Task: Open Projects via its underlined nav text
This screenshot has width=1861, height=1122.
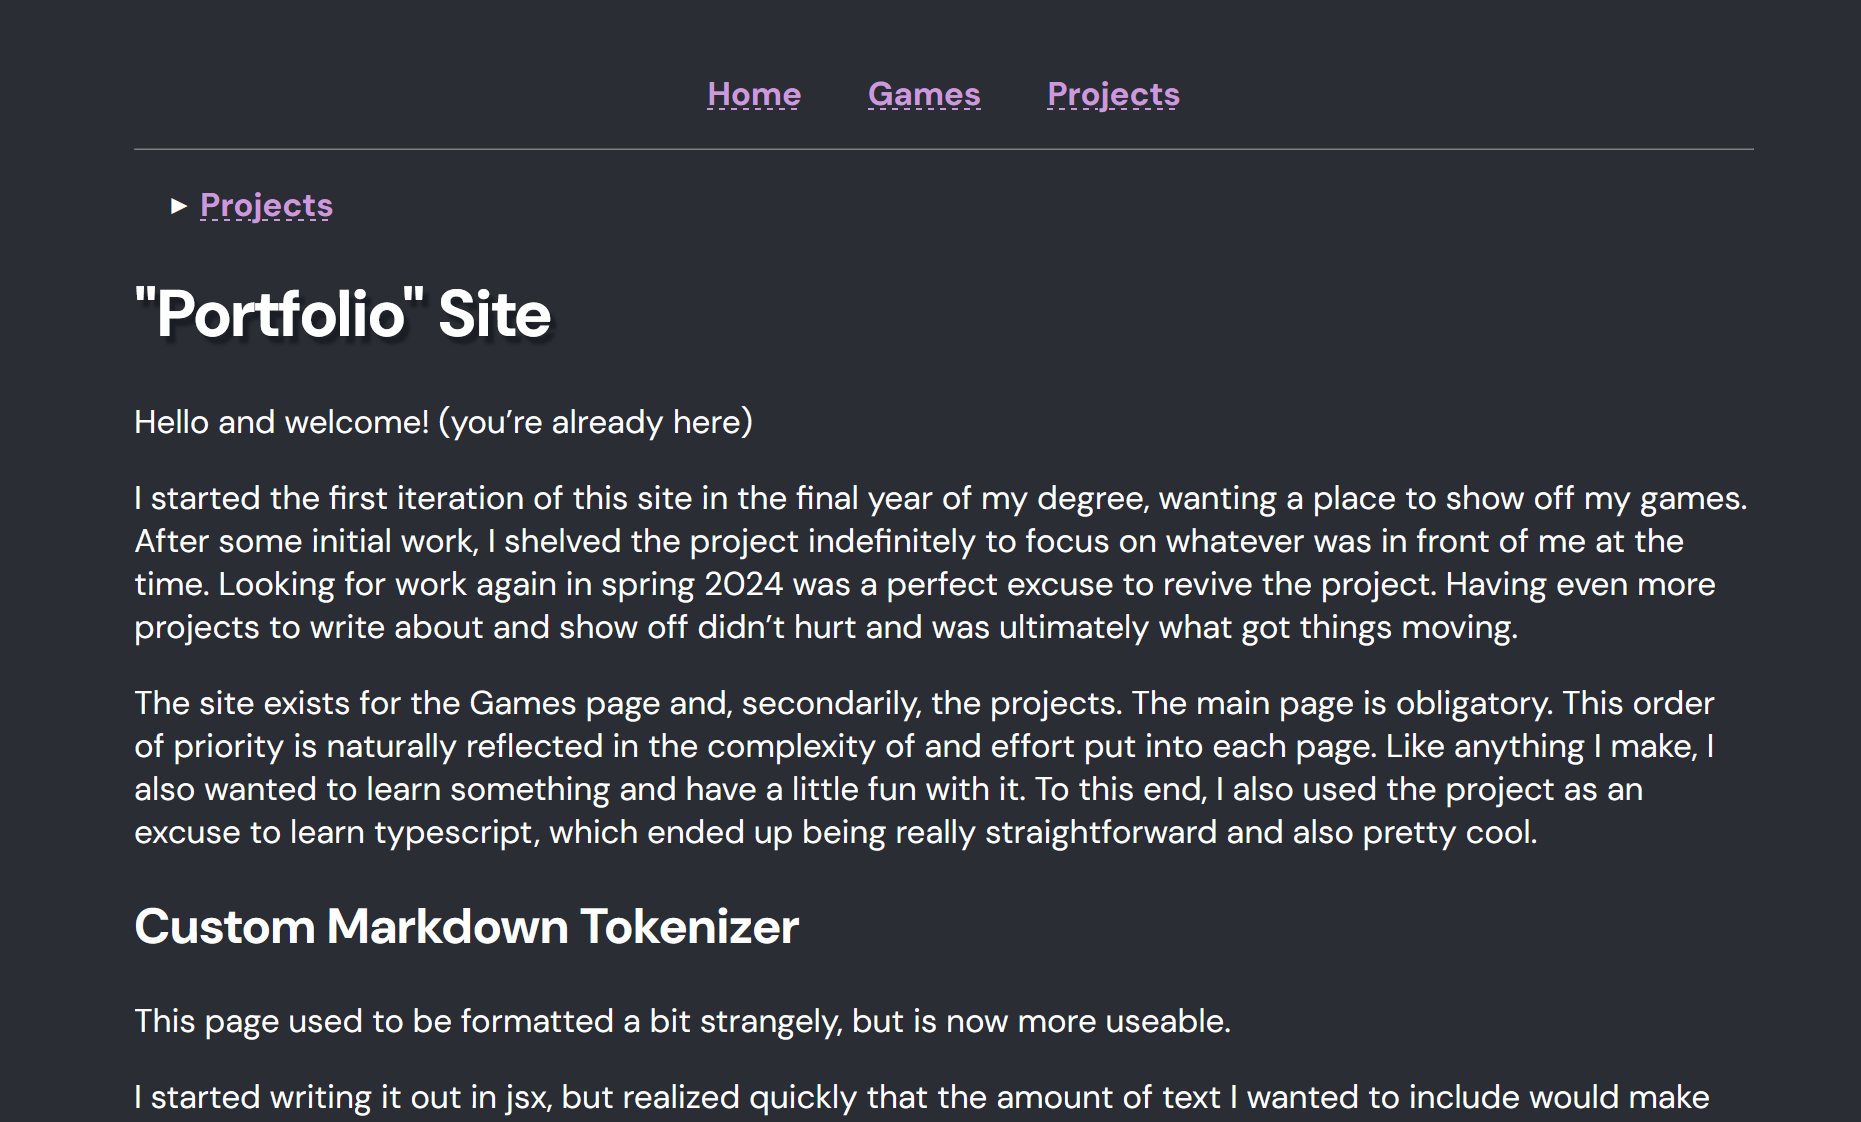Action: point(1113,94)
